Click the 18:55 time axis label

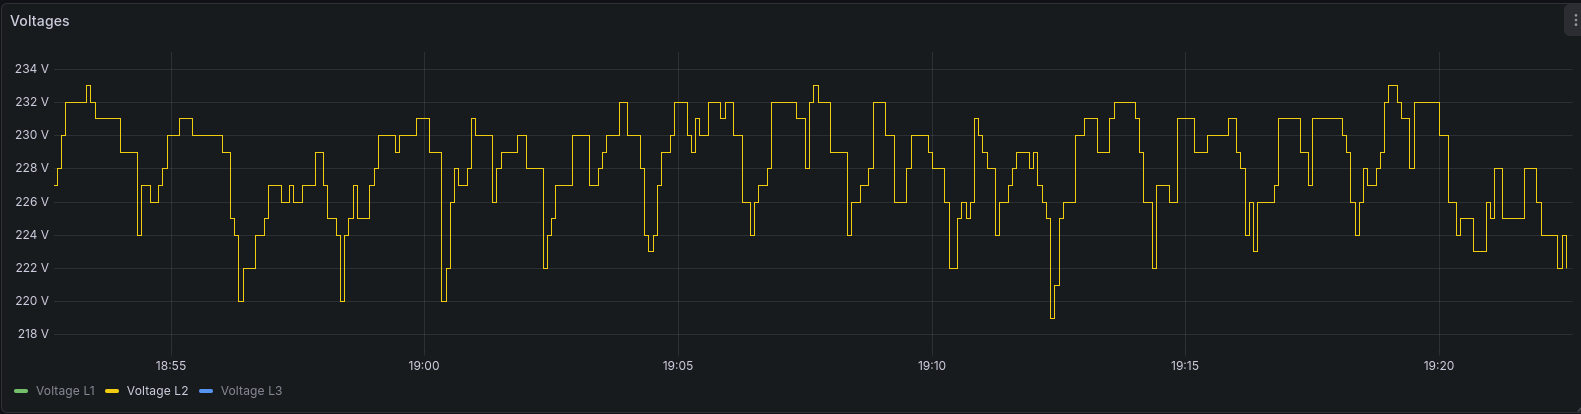[x=171, y=366]
